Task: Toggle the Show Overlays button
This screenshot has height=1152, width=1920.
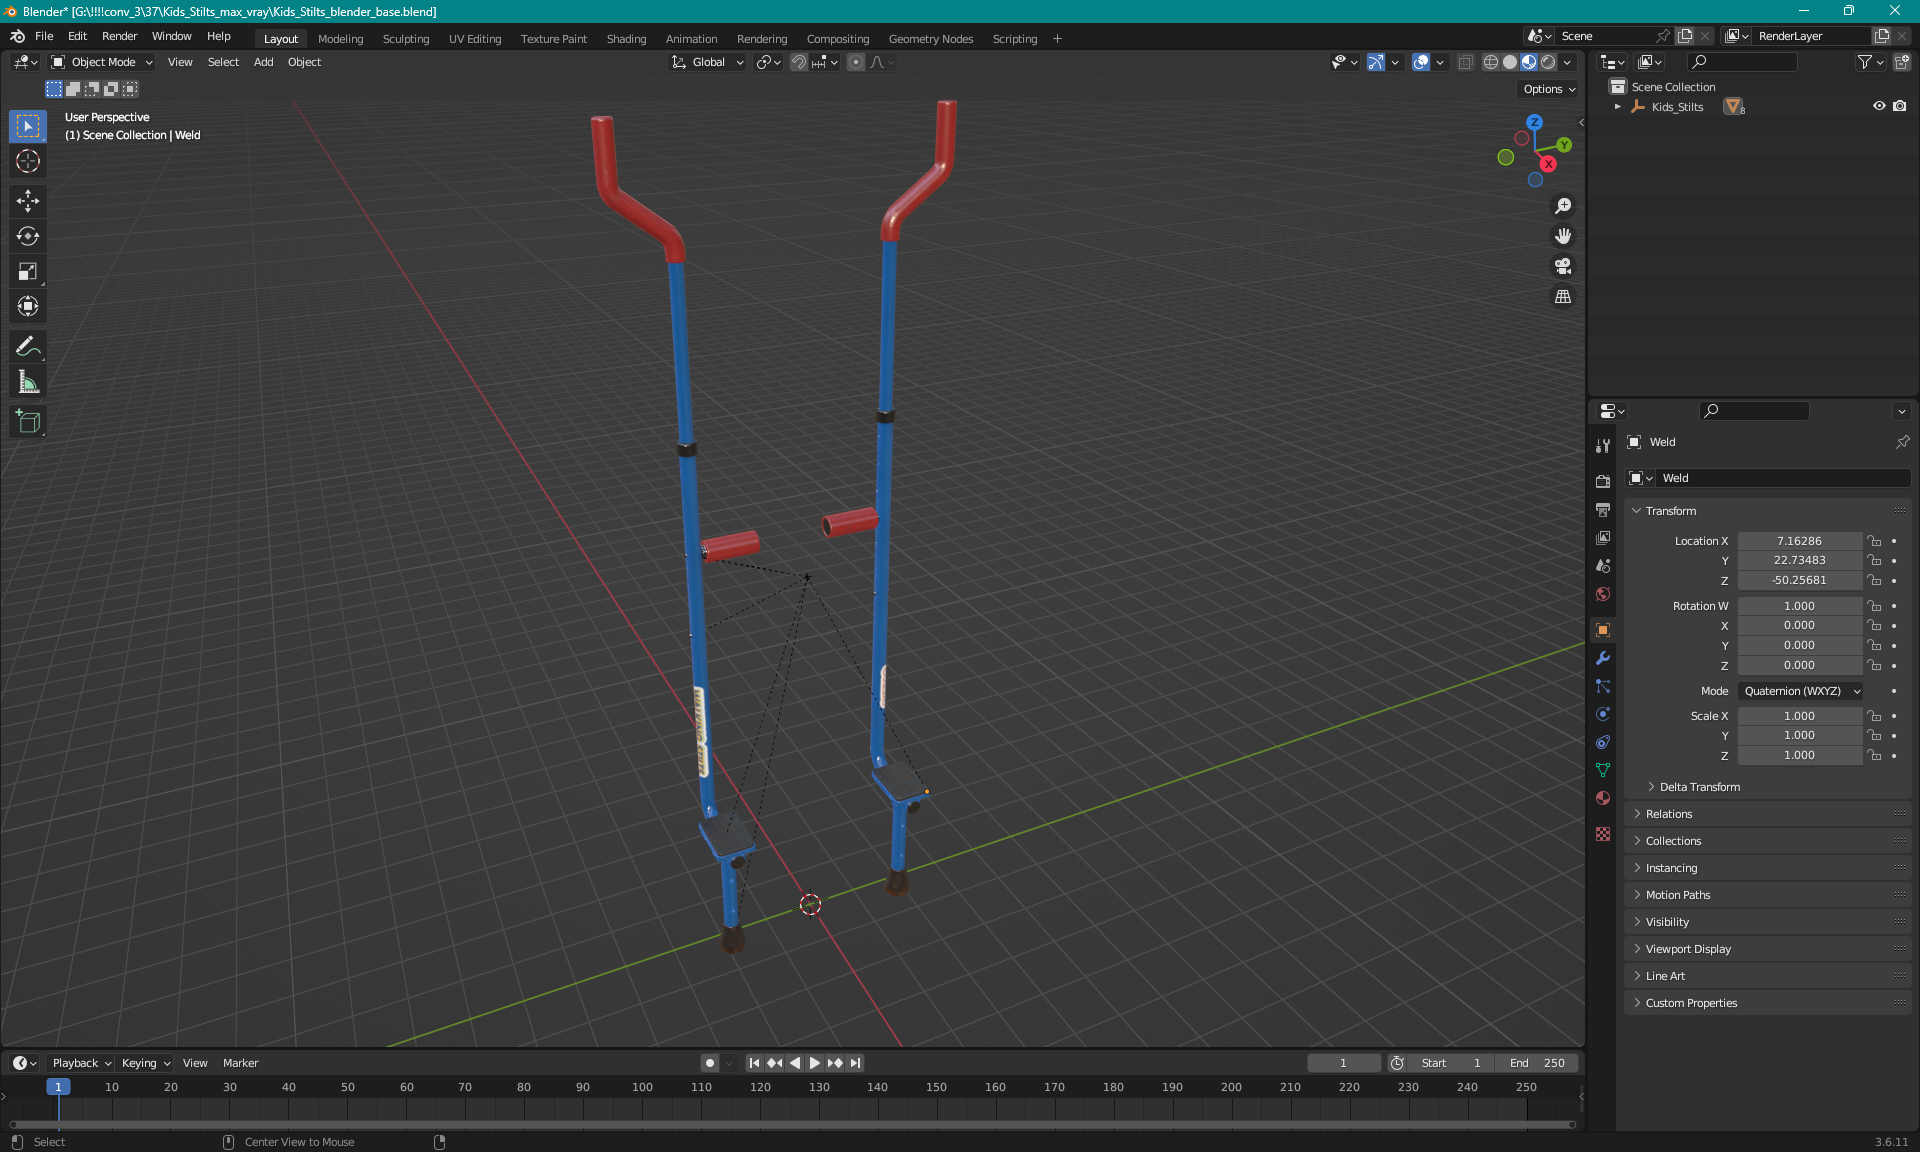Action: (1421, 62)
